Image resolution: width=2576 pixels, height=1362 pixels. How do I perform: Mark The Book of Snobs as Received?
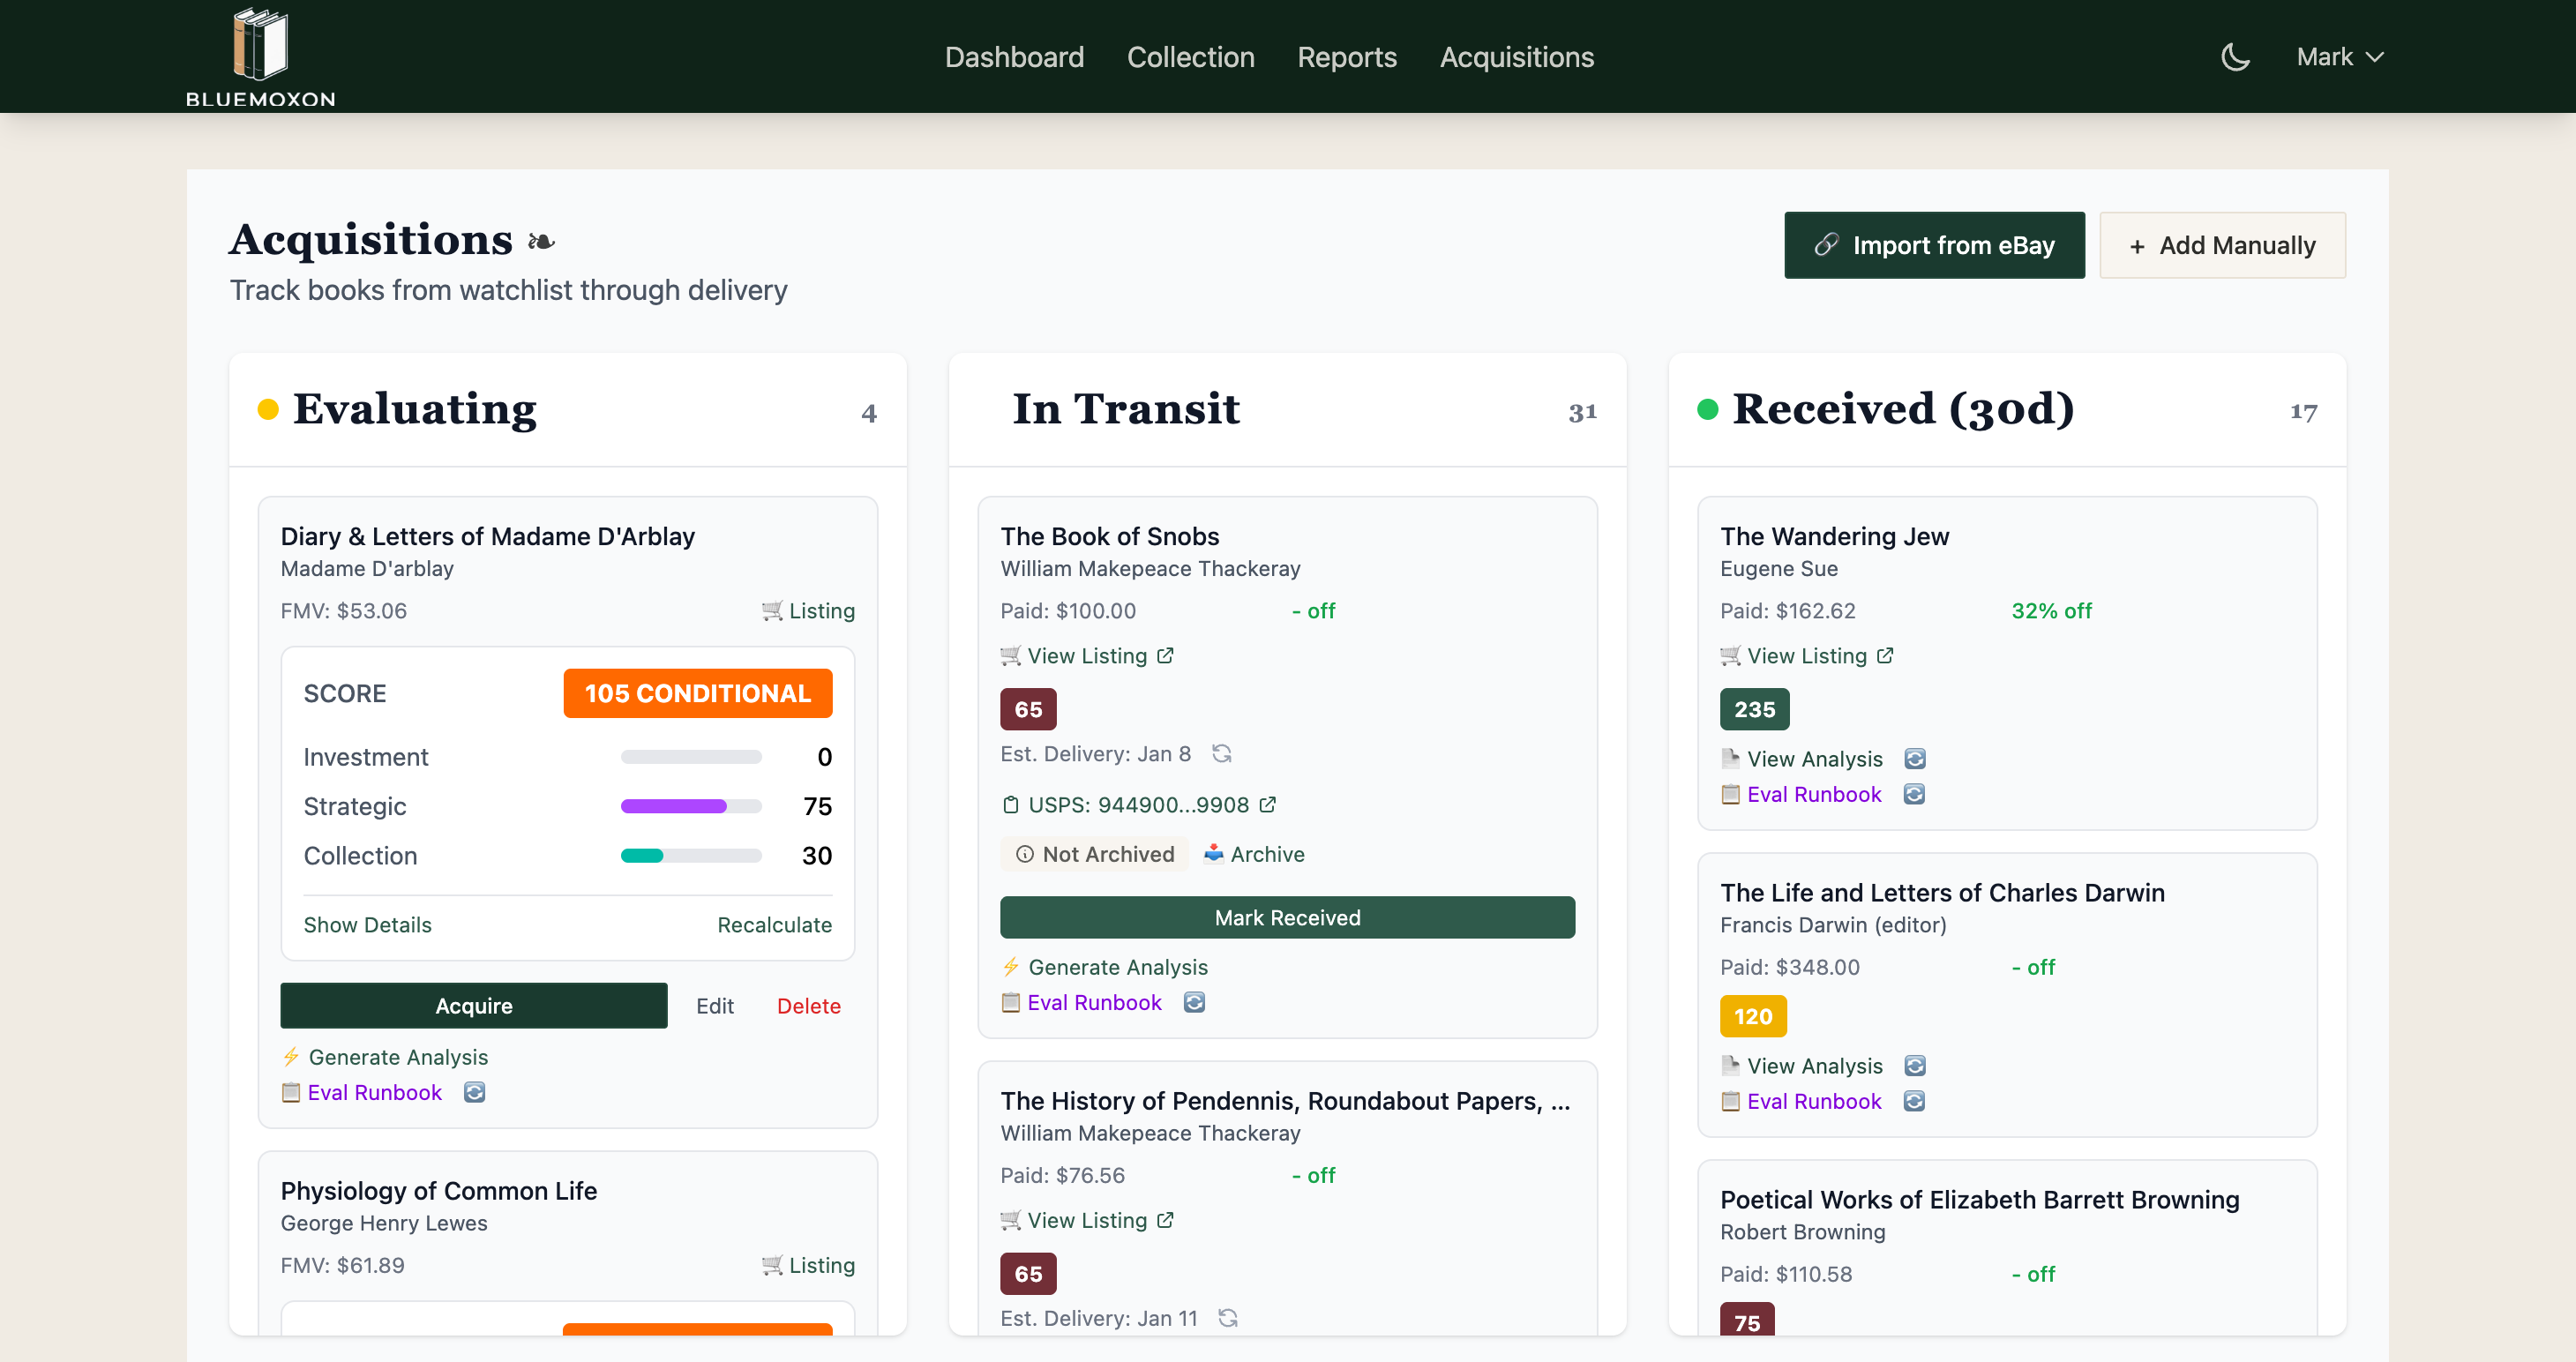click(1287, 917)
